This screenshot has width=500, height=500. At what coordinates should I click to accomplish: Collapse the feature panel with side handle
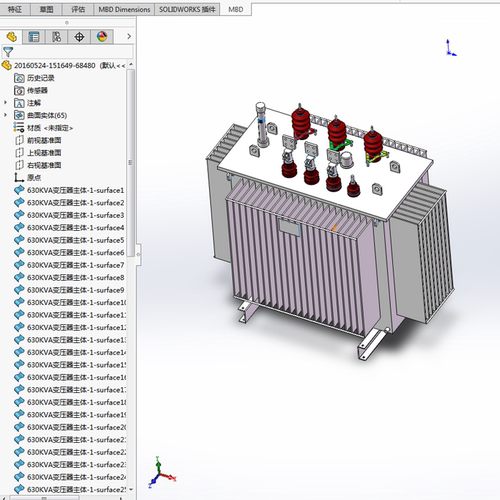(138, 254)
